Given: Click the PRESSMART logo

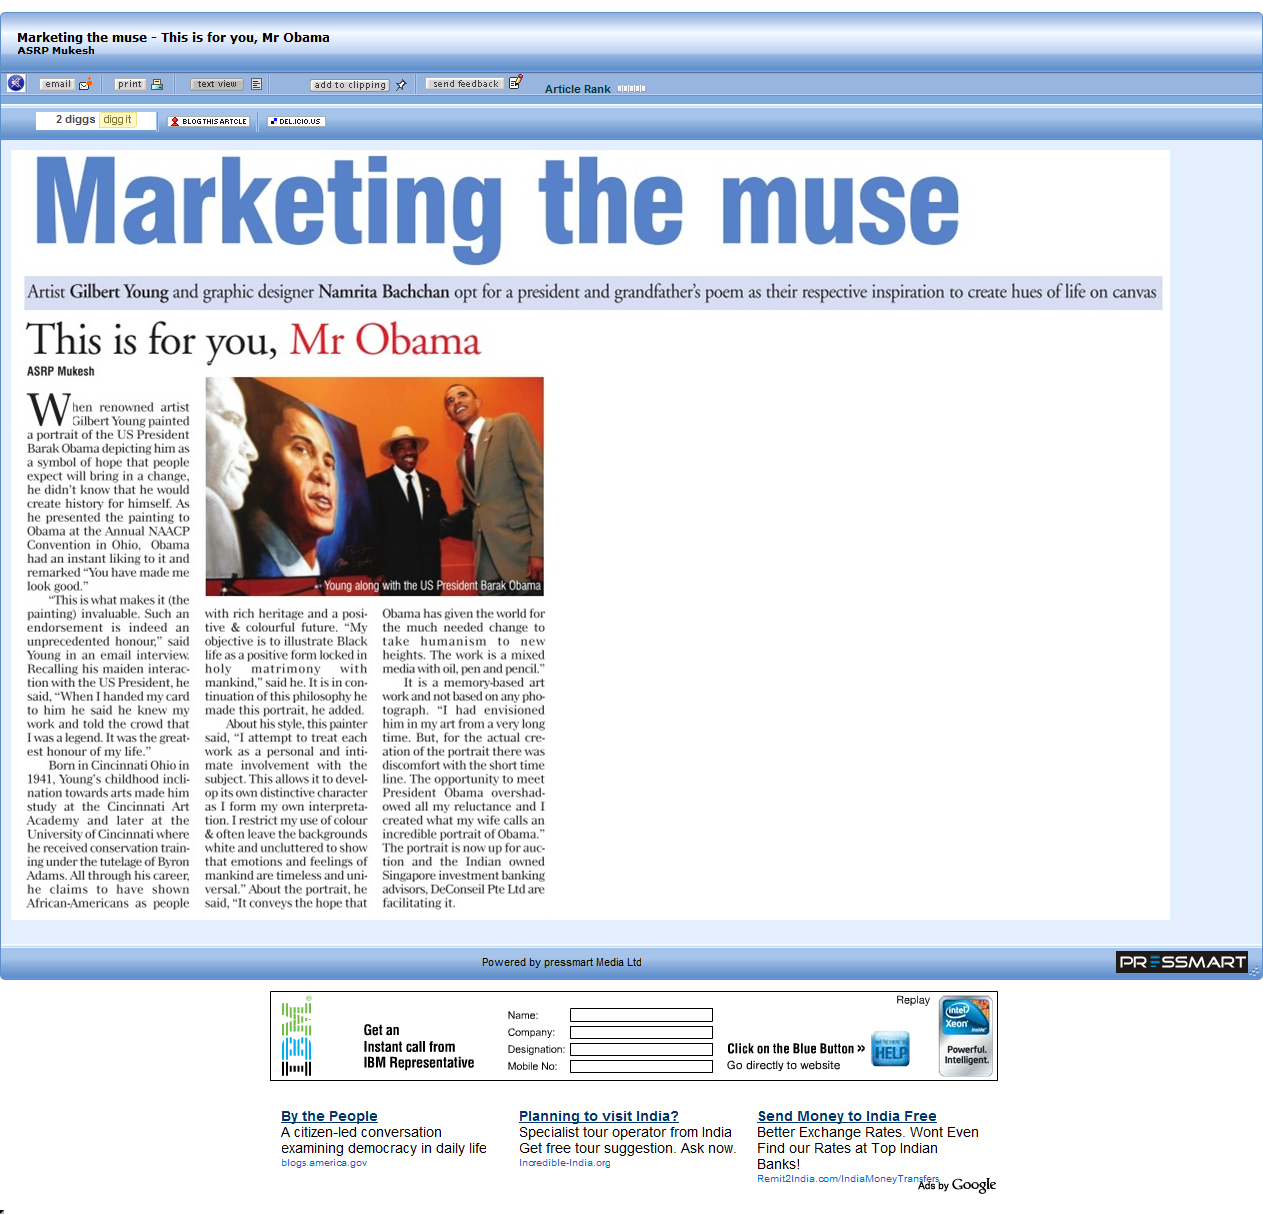Looking at the screenshot, I should pyautogui.click(x=1182, y=962).
